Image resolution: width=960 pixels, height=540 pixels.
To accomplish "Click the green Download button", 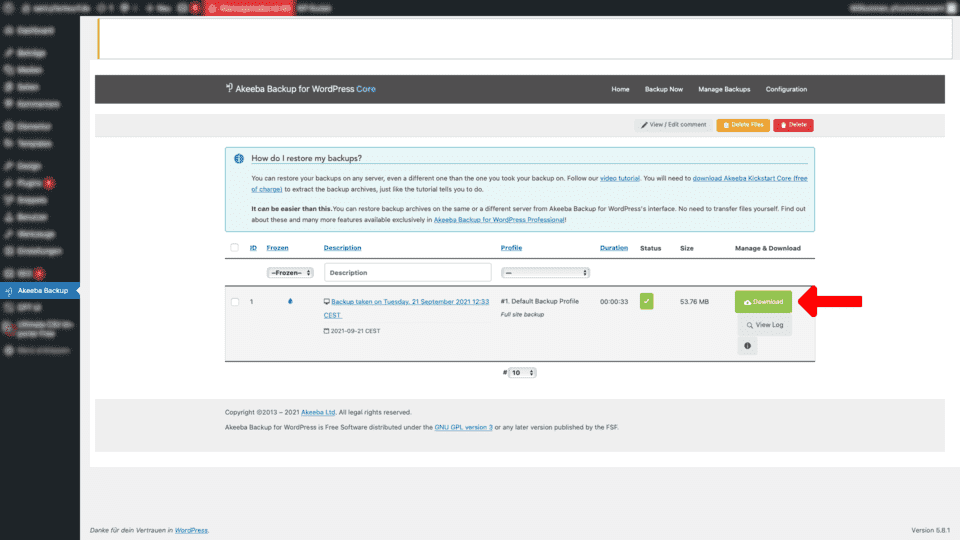I will click(763, 302).
